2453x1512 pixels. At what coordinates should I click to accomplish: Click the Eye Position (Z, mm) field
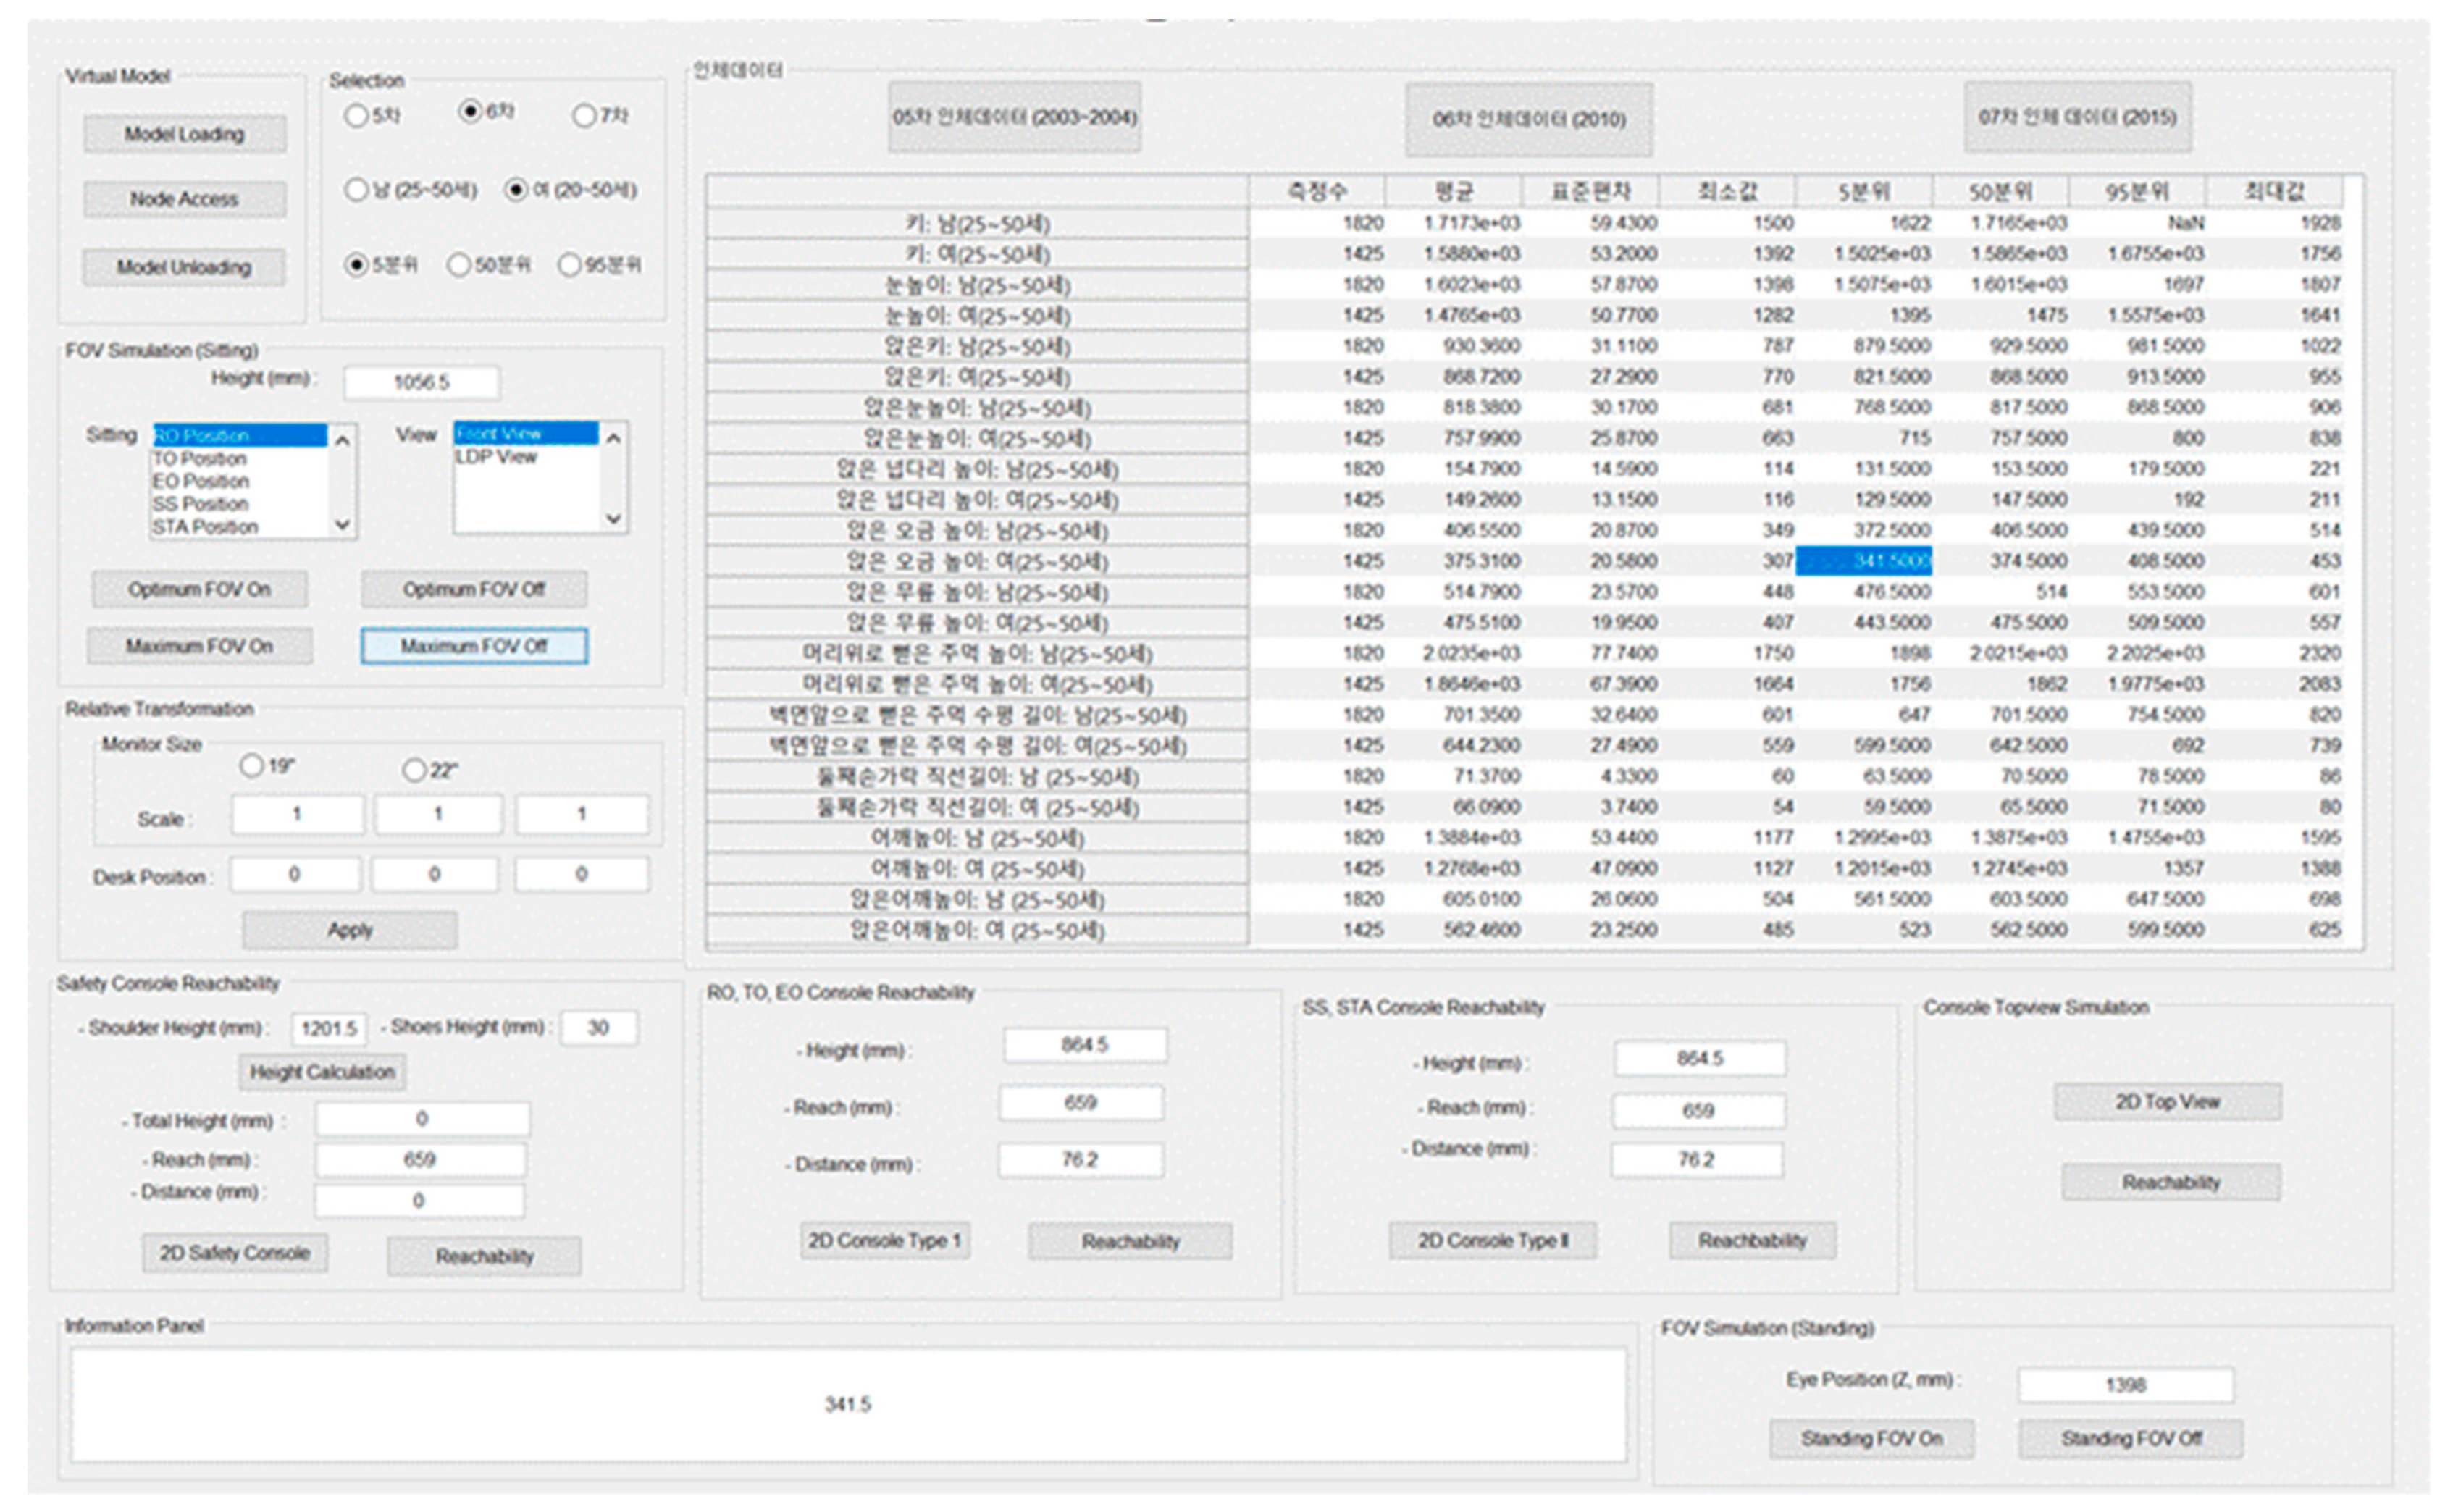click(x=2125, y=1385)
